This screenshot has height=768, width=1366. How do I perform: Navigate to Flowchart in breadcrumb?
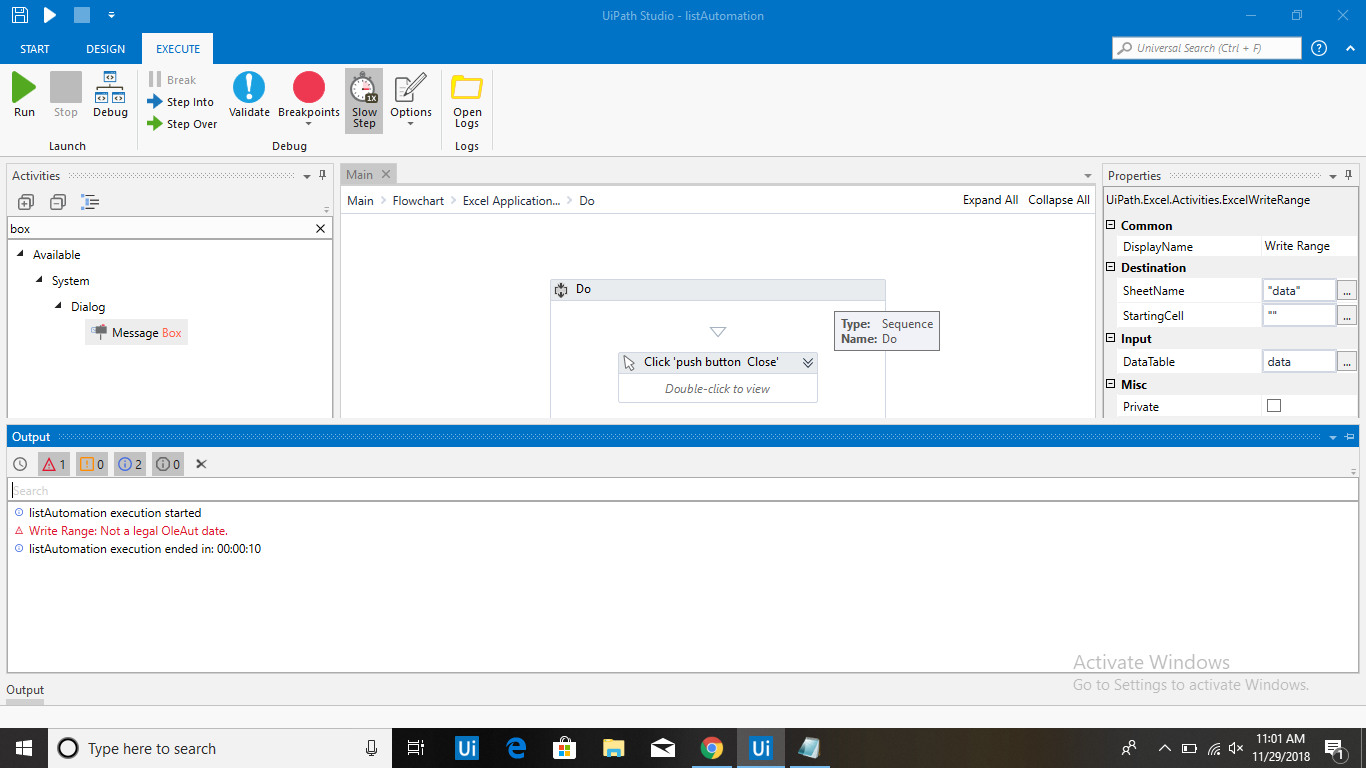[418, 201]
